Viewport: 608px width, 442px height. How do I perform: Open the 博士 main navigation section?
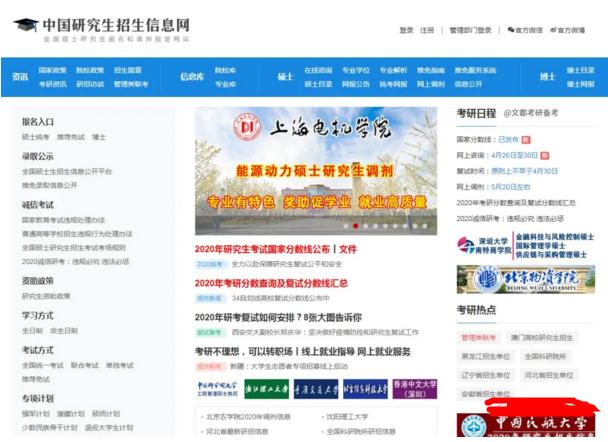pyautogui.click(x=548, y=77)
